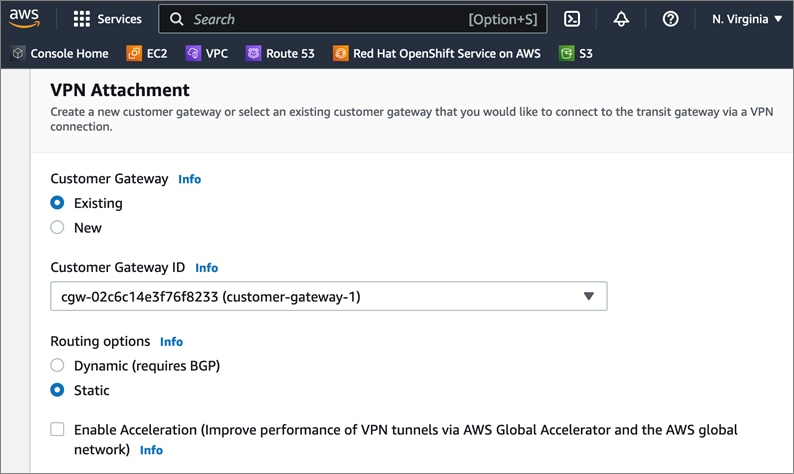The image size is (794, 474).
Task: Enable Acceleration checkbox for VPN tunnels
Action: 58,430
